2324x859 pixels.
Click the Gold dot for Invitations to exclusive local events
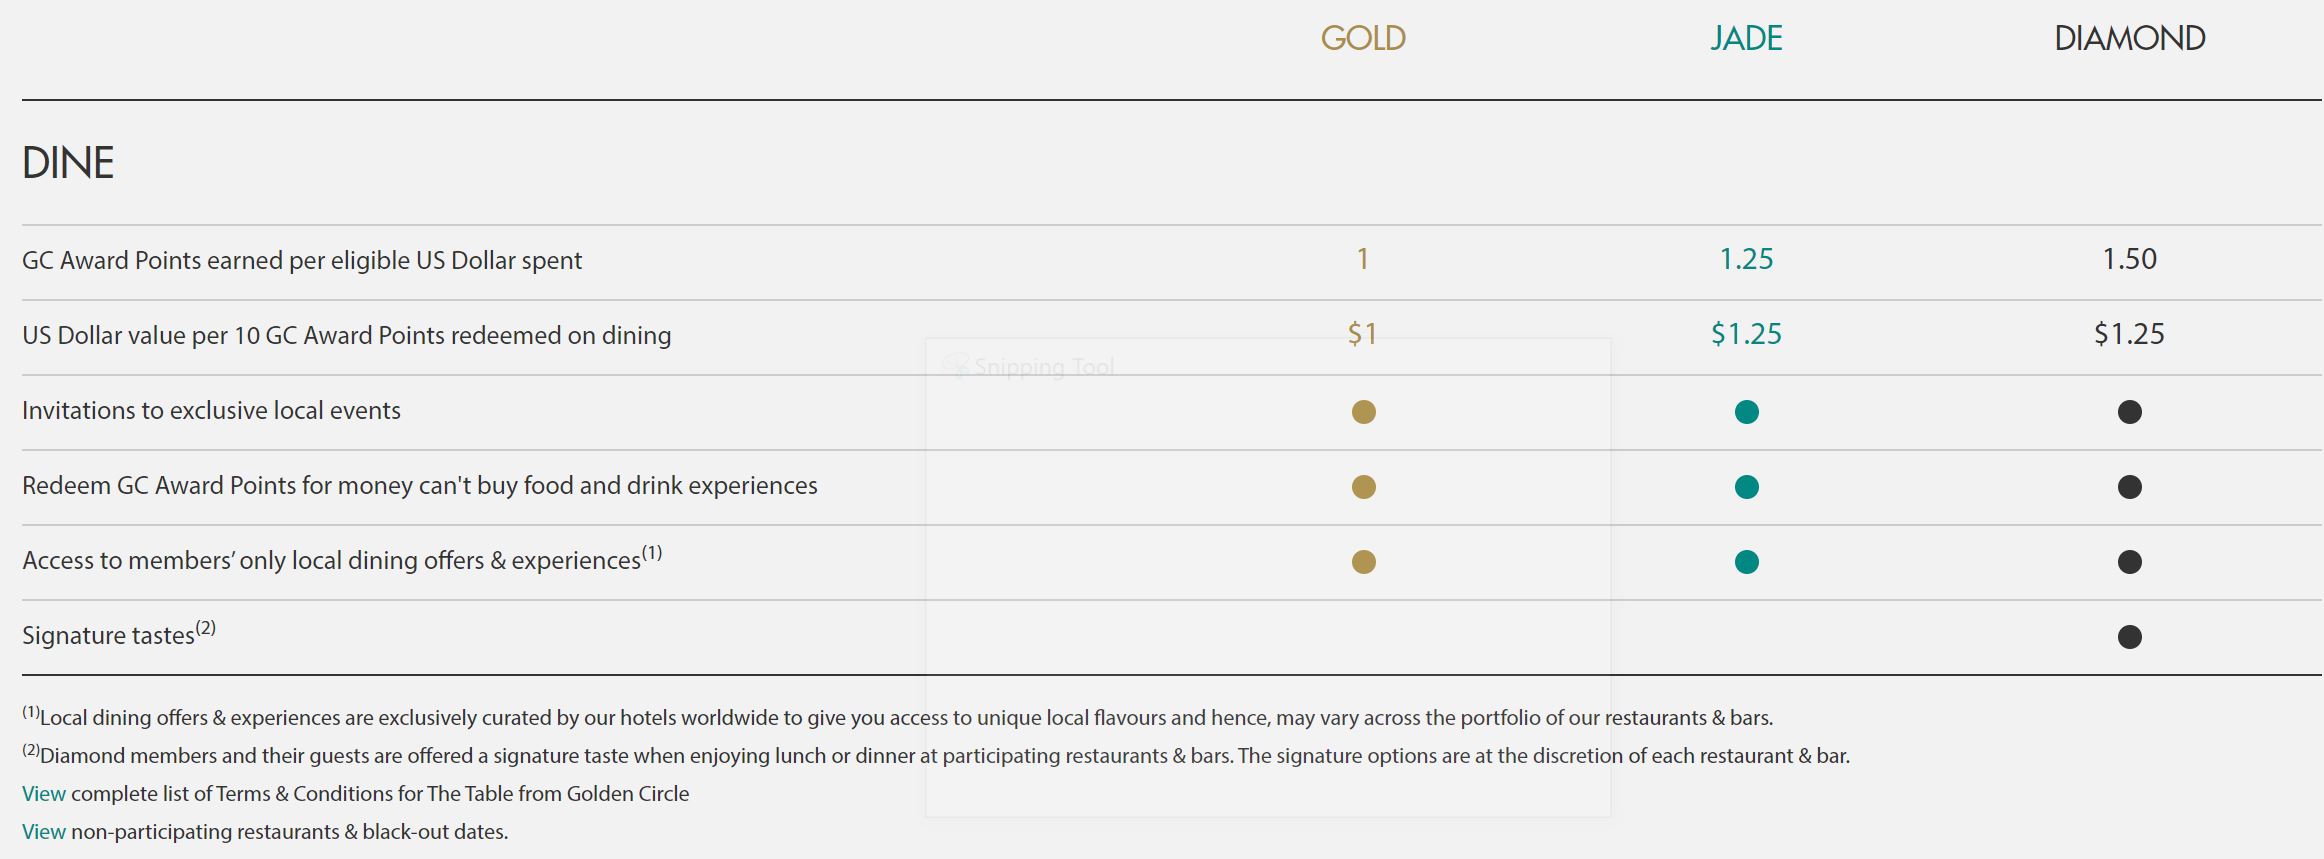[x=1363, y=412]
